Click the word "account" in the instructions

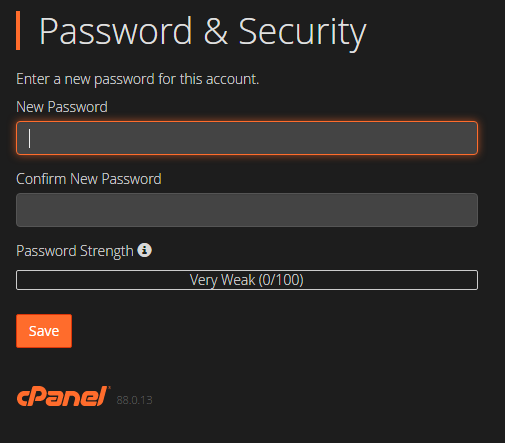point(231,79)
